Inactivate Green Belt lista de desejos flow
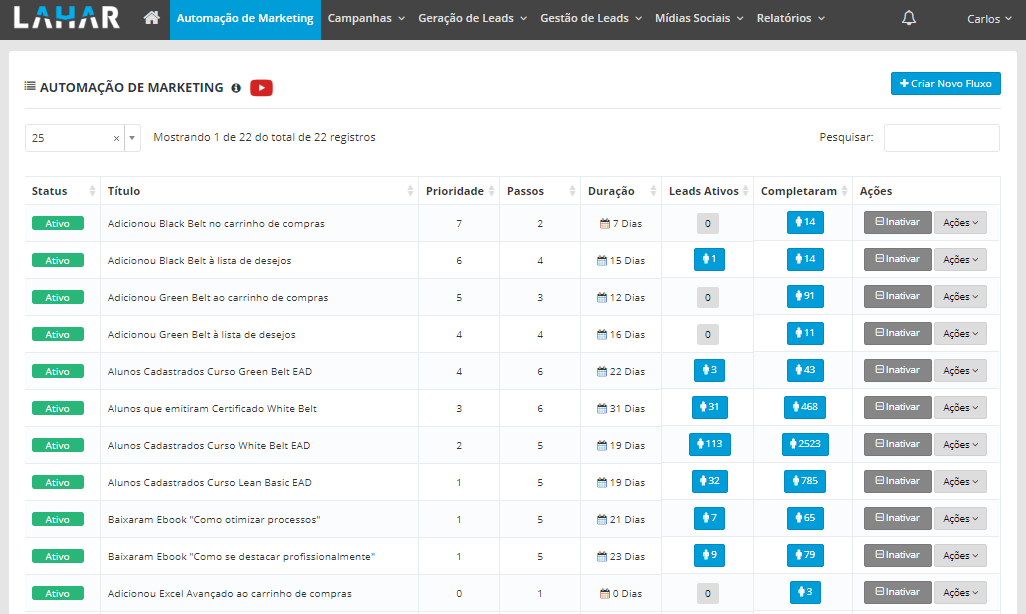This screenshot has width=1026, height=614. tap(898, 333)
